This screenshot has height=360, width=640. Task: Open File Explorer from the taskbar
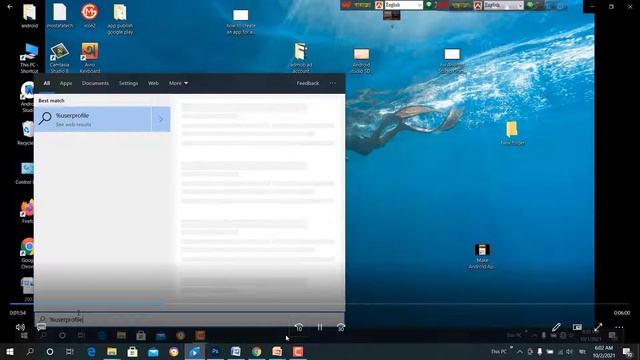coord(112,351)
